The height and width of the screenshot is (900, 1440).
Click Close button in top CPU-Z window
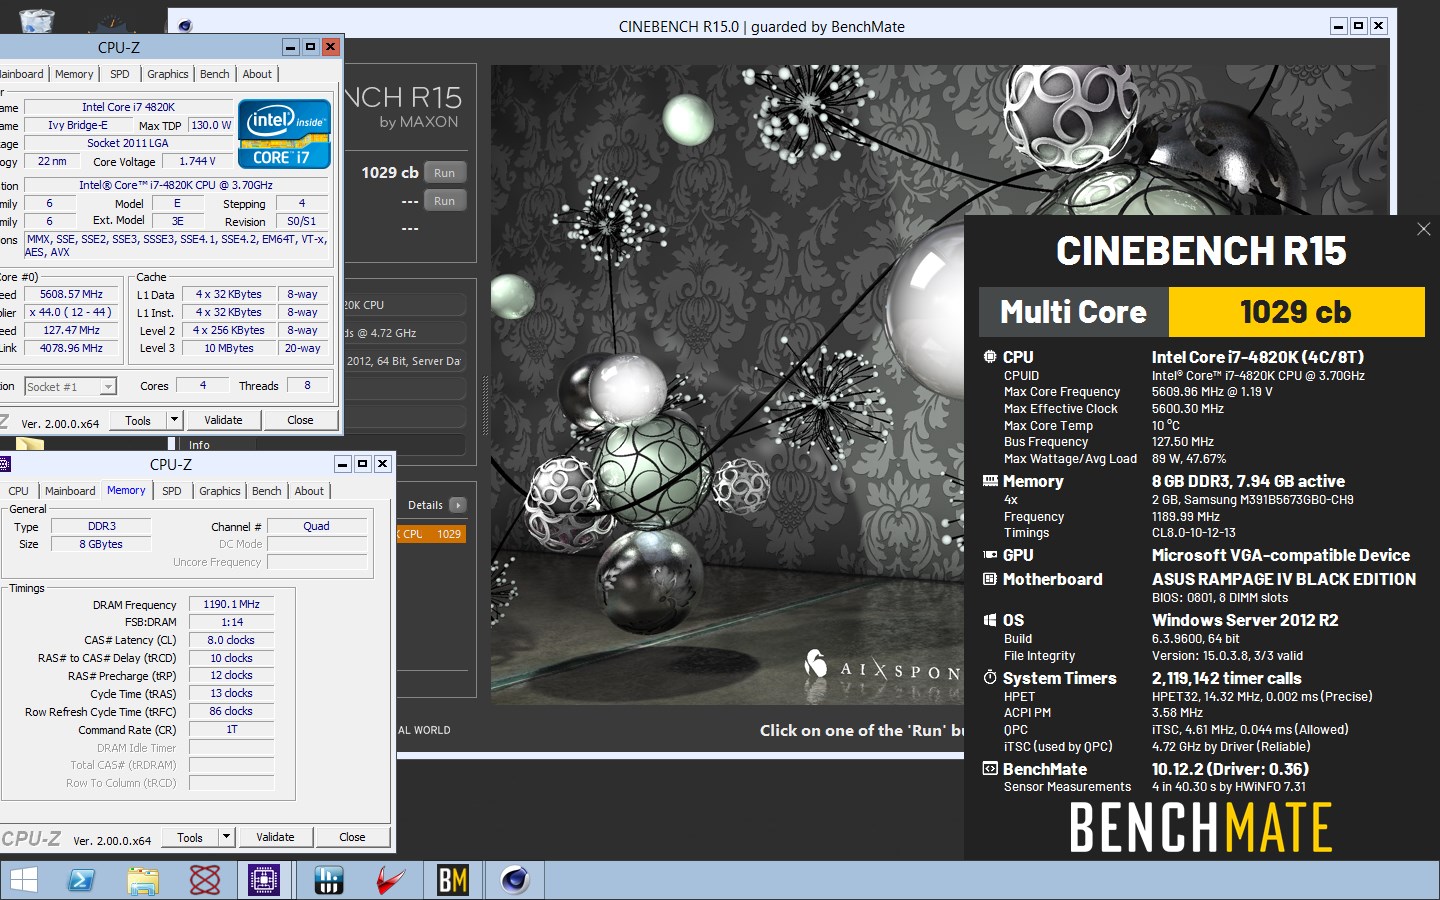coord(300,420)
